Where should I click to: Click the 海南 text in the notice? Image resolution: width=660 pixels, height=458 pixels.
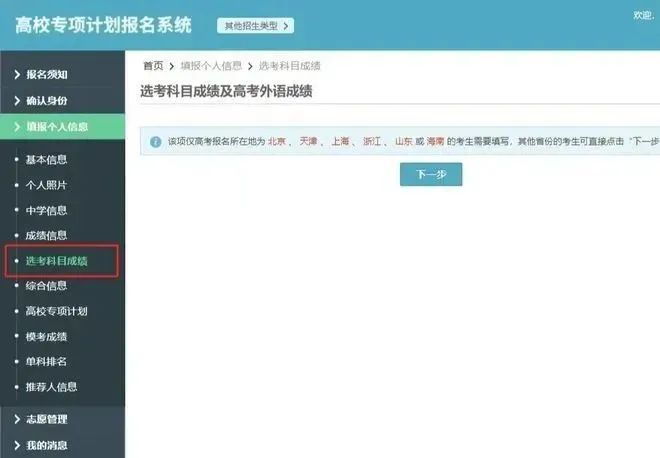[436, 141]
